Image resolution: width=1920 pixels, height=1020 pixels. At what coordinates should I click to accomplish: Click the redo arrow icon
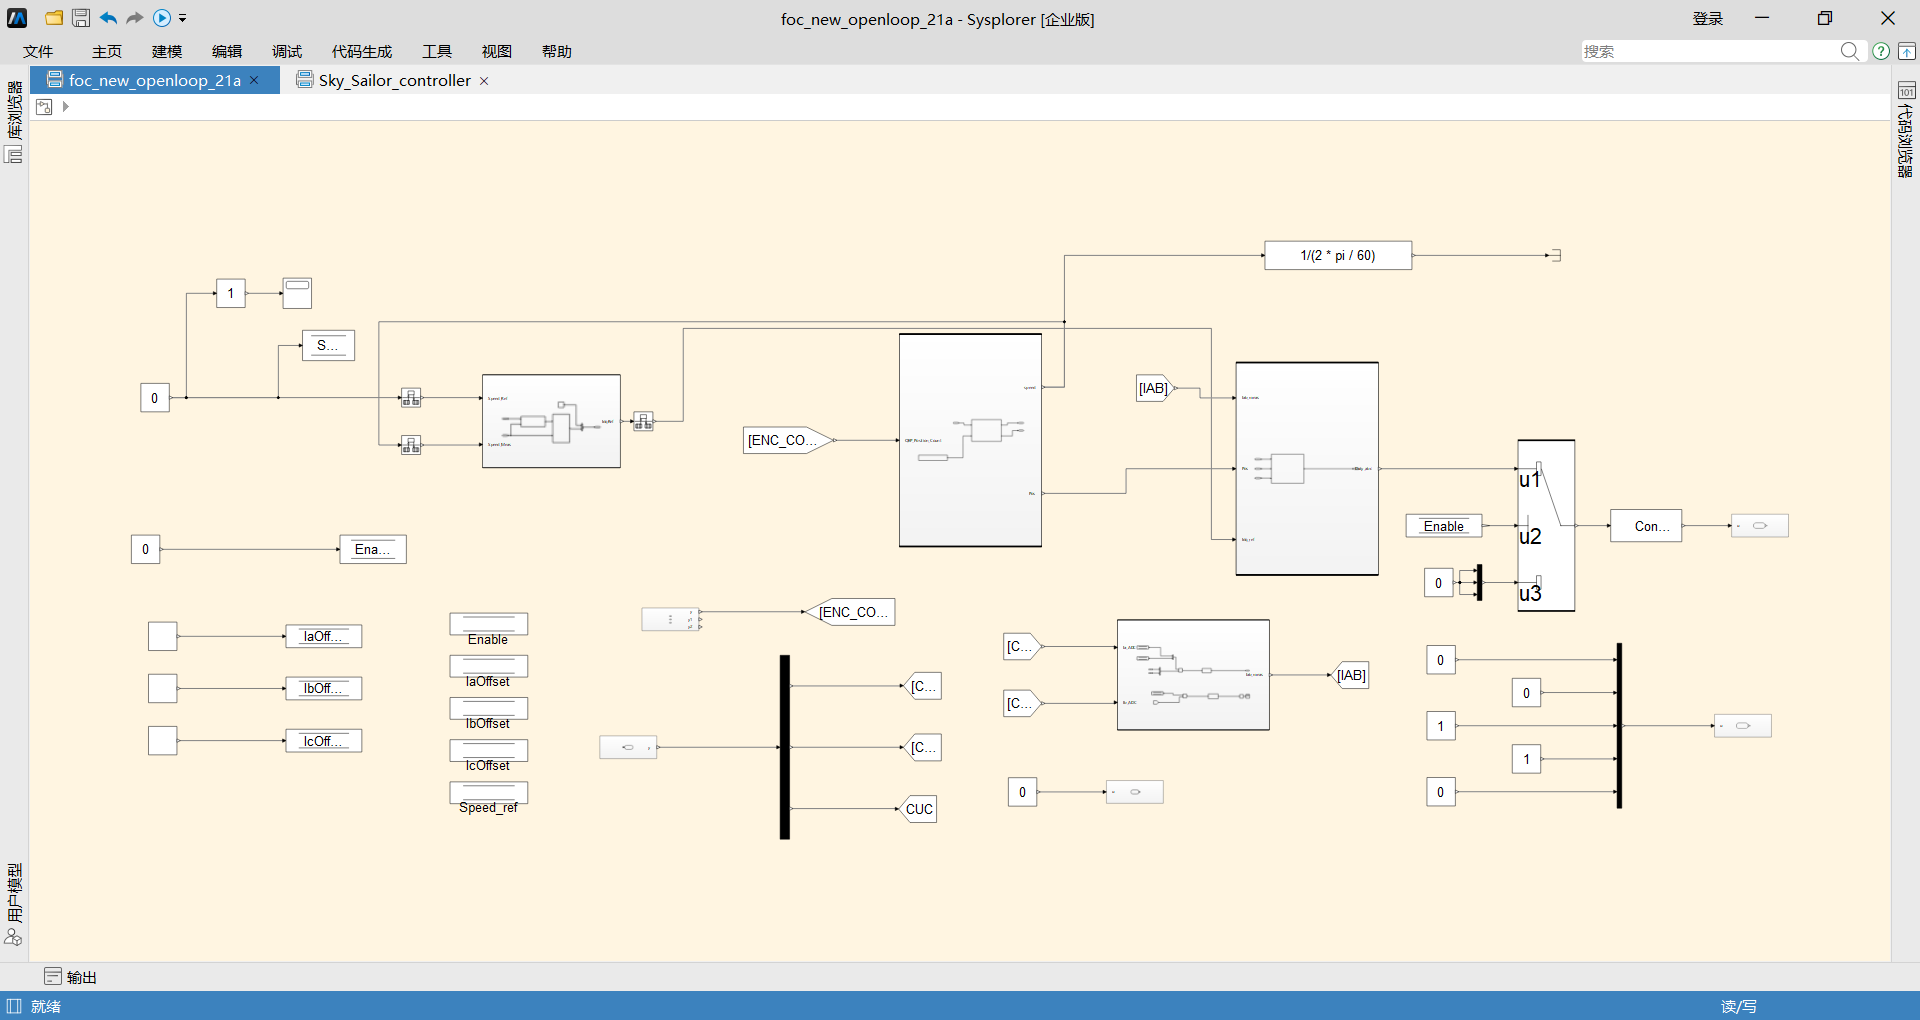click(134, 18)
